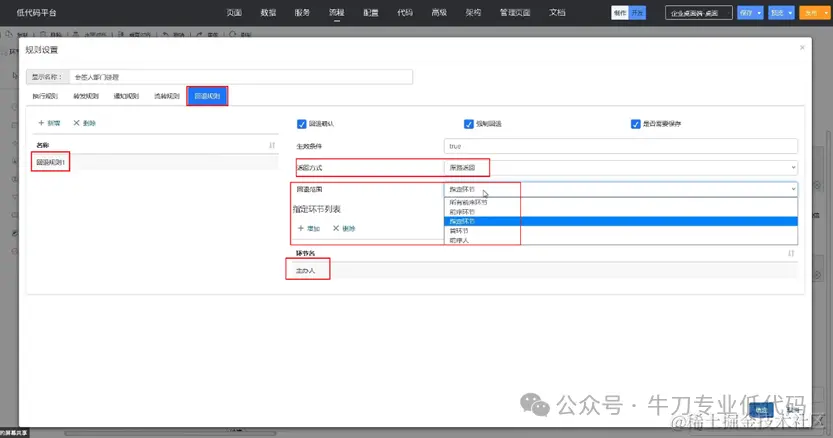Toggle the 强制回退 checkbox
Viewport: 833px width, 438px height.
pos(469,124)
